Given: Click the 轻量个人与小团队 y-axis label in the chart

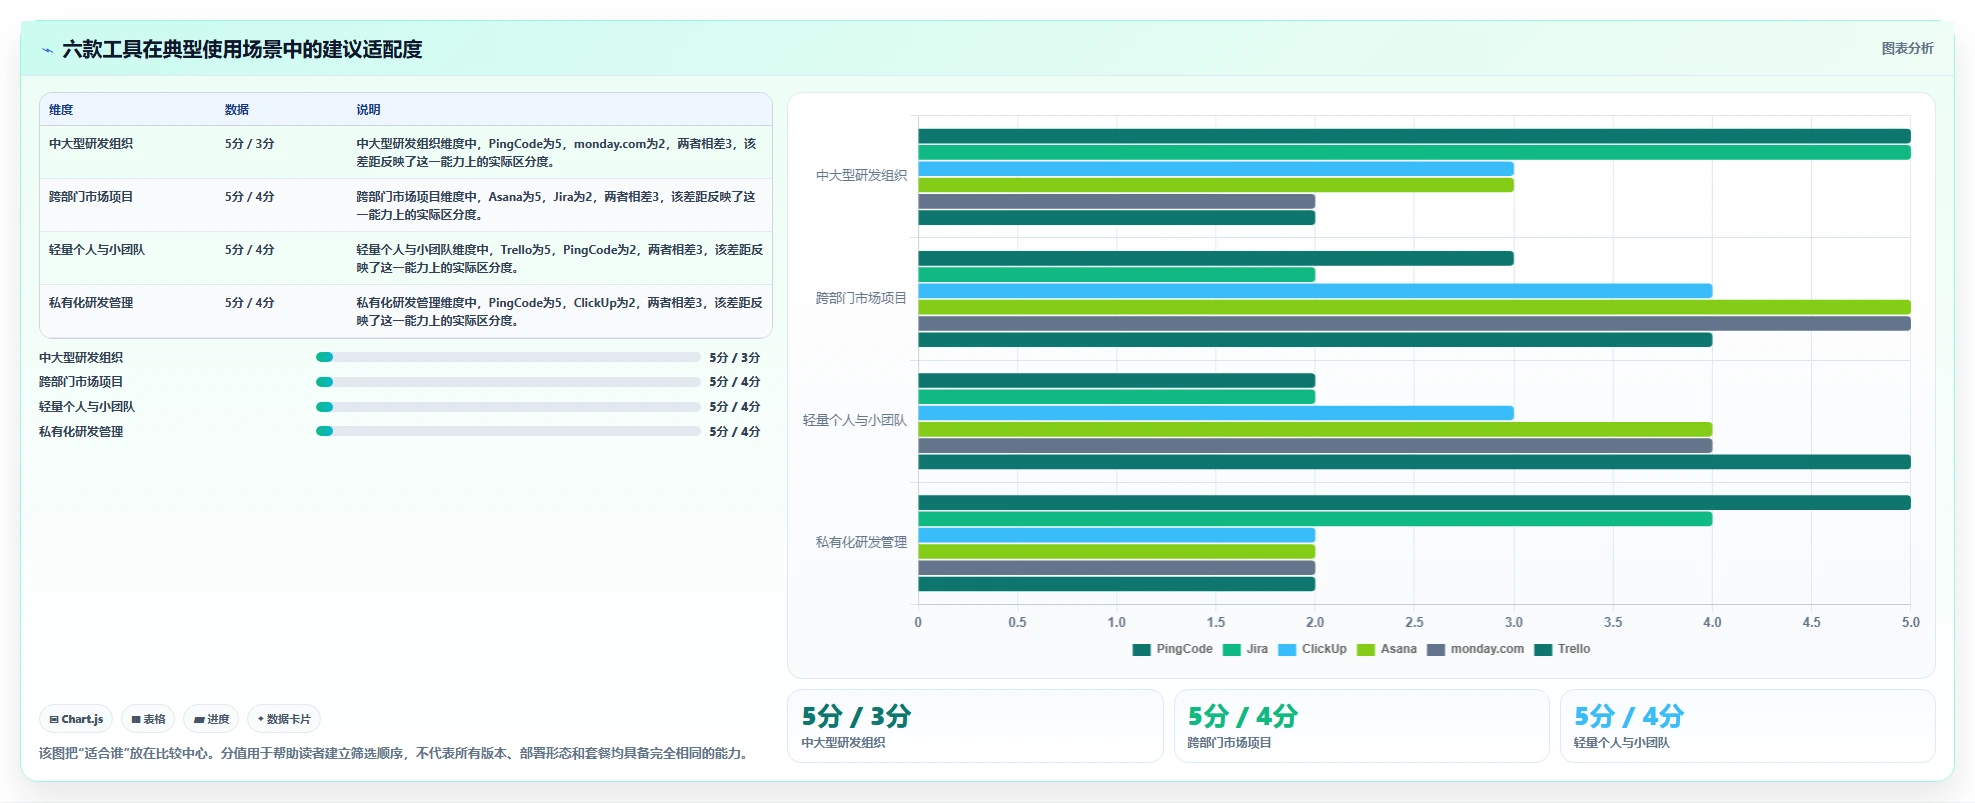Looking at the screenshot, I should coord(855,420).
